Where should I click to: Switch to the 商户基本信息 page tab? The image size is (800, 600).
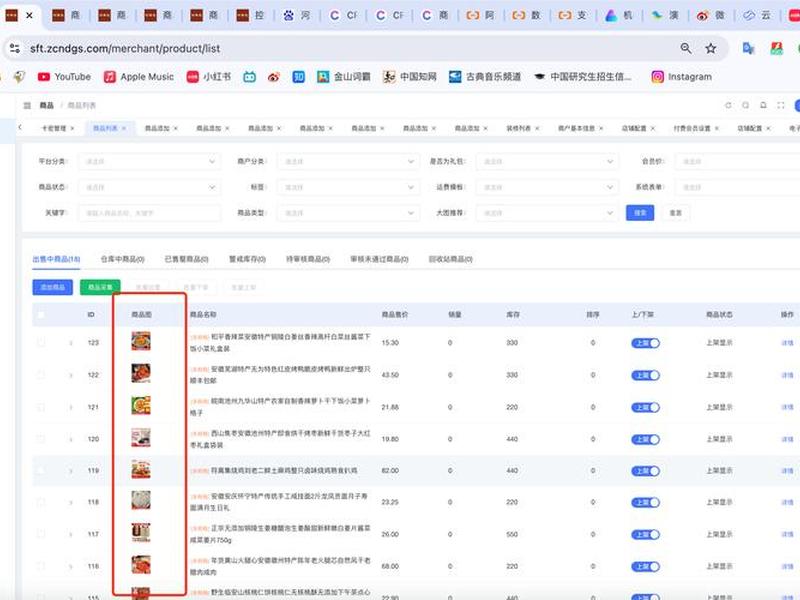(x=577, y=128)
